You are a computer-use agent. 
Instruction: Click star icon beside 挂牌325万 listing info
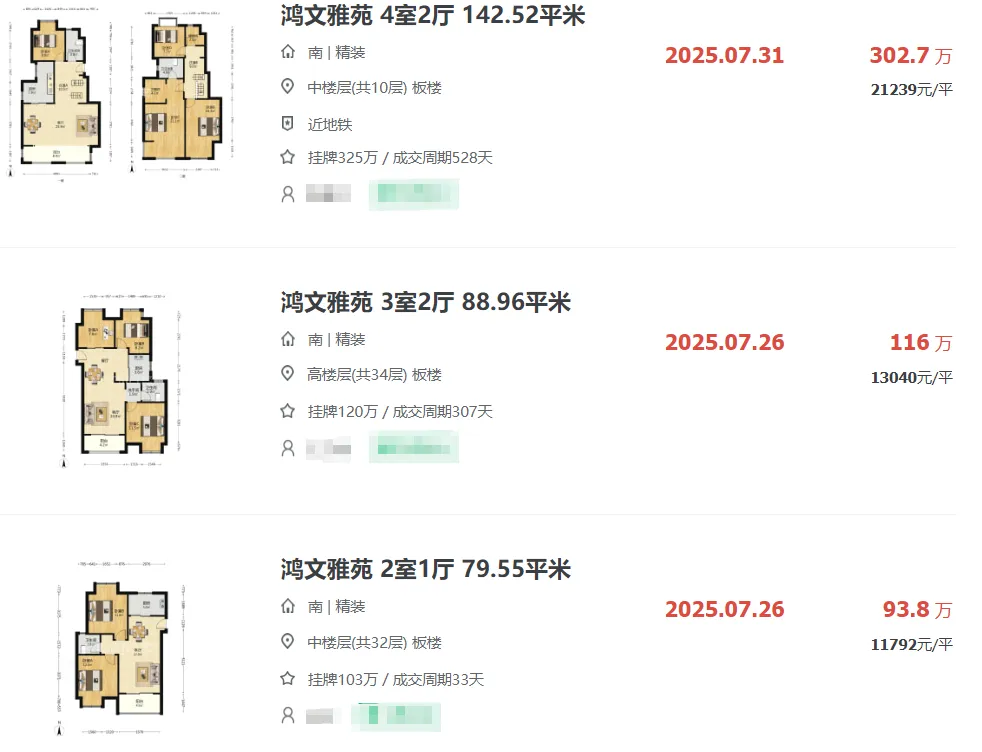[x=287, y=157]
